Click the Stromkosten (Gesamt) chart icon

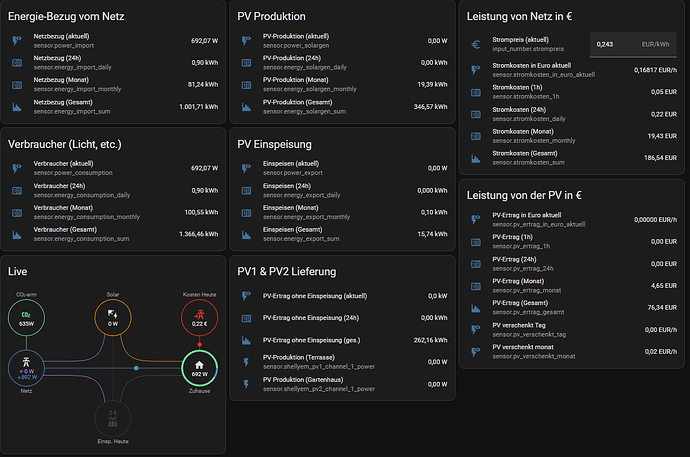(x=476, y=158)
